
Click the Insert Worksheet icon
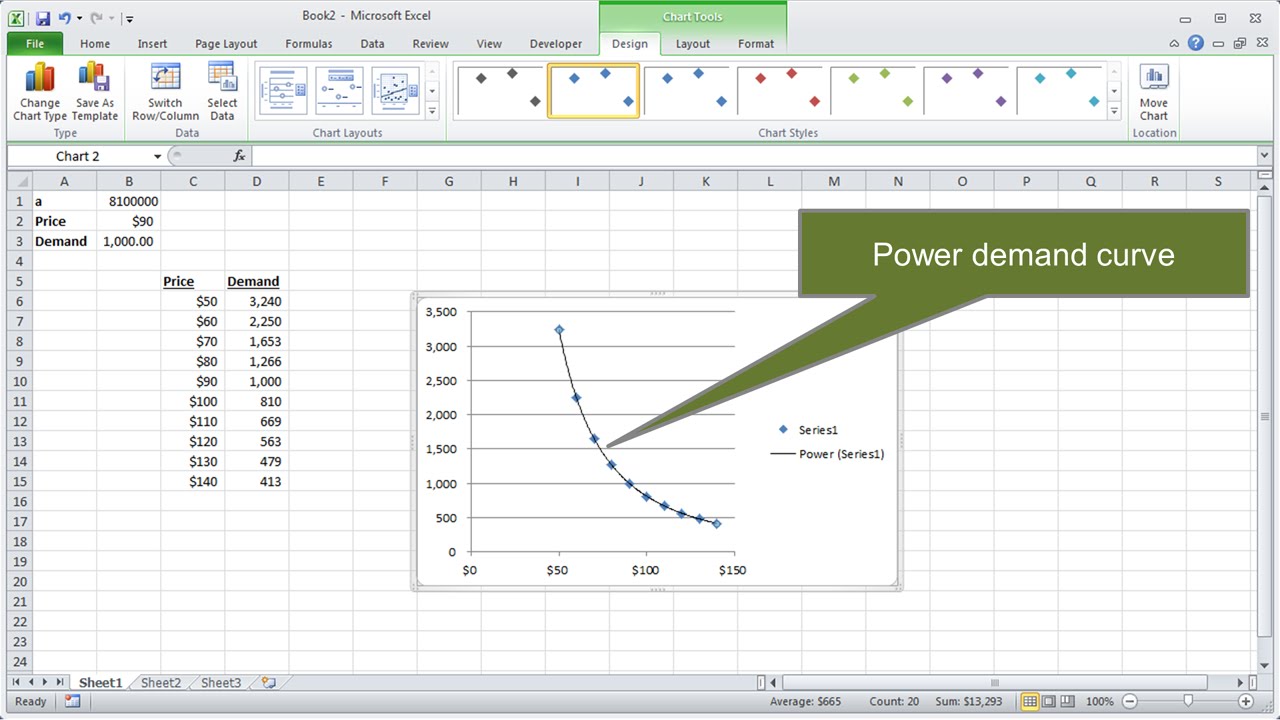(268, 683)
